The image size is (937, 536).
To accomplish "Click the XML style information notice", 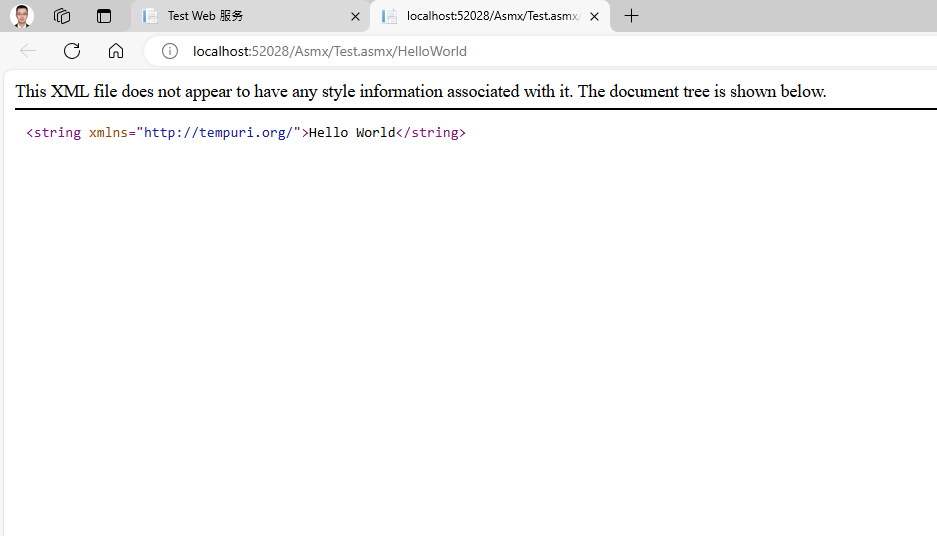I will pyautogui.click(x=421, y=91).
